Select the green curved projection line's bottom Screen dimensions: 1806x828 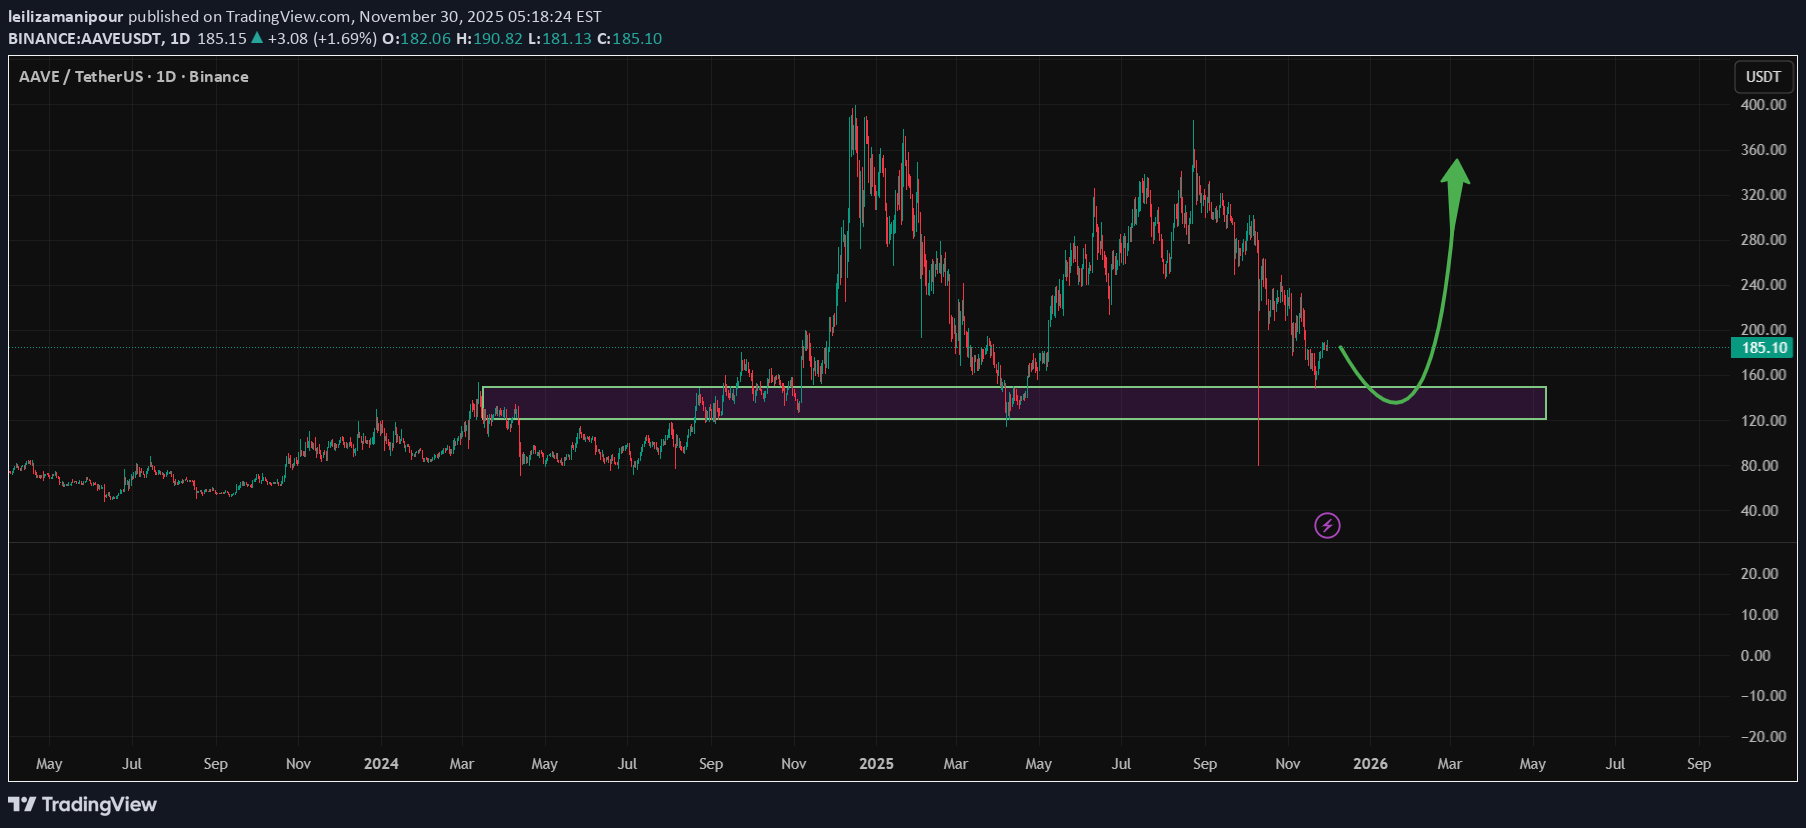point(1394,401)
